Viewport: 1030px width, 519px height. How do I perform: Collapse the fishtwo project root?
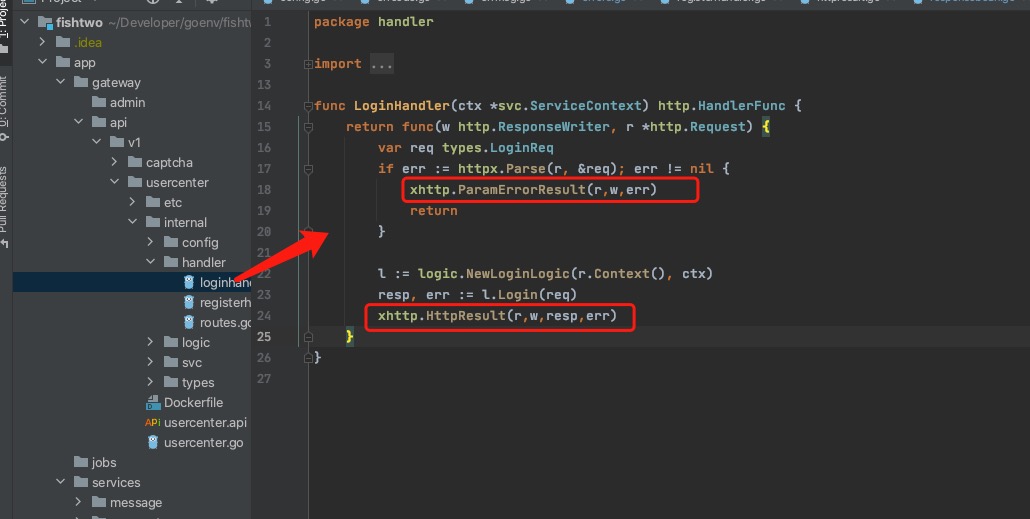[x=25, y=22]
